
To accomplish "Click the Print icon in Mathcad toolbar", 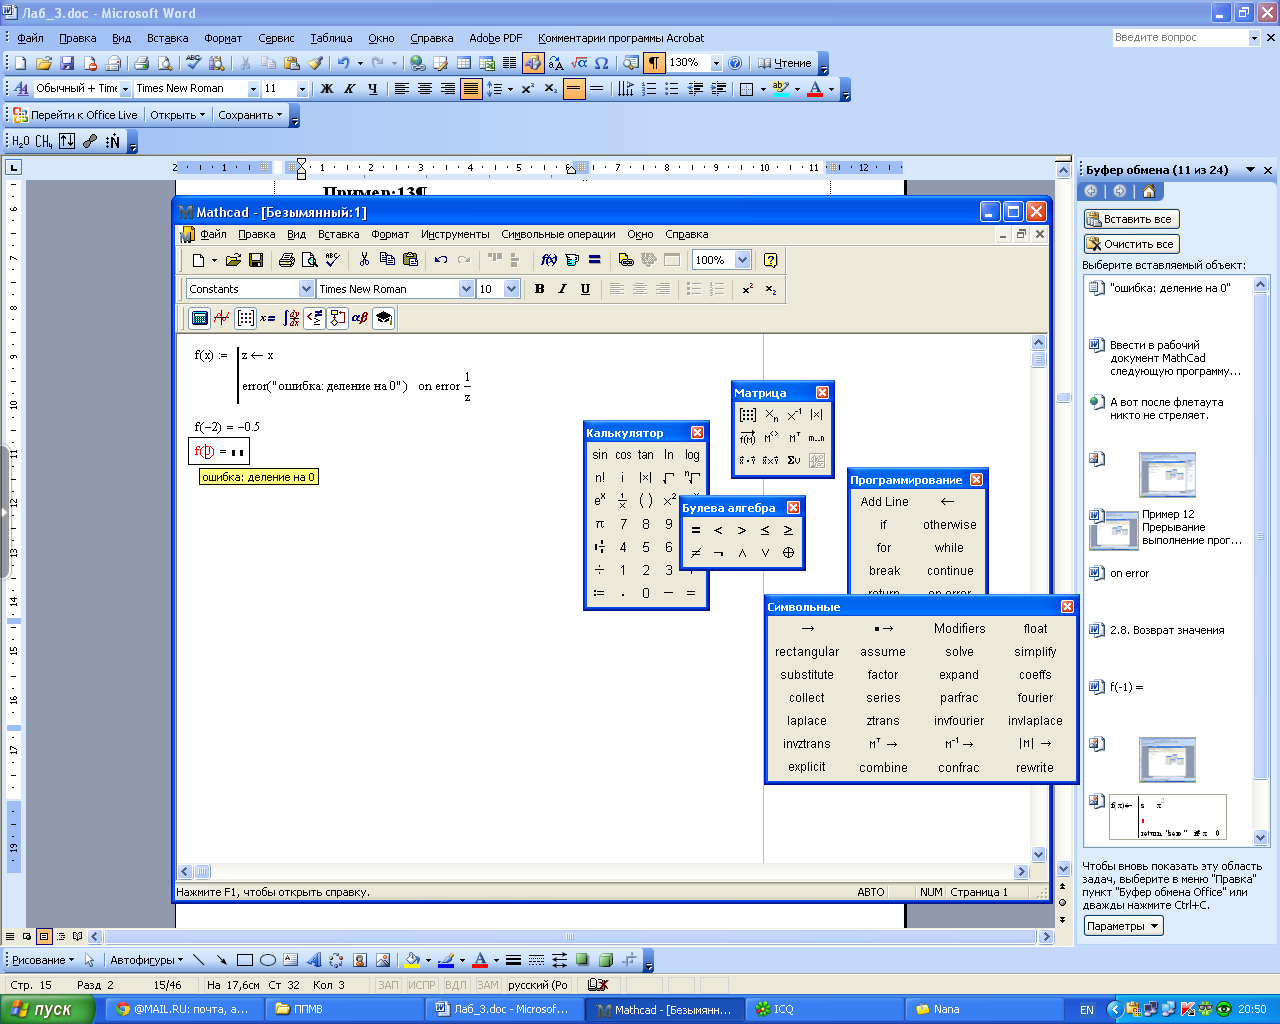I will (287, 260).
